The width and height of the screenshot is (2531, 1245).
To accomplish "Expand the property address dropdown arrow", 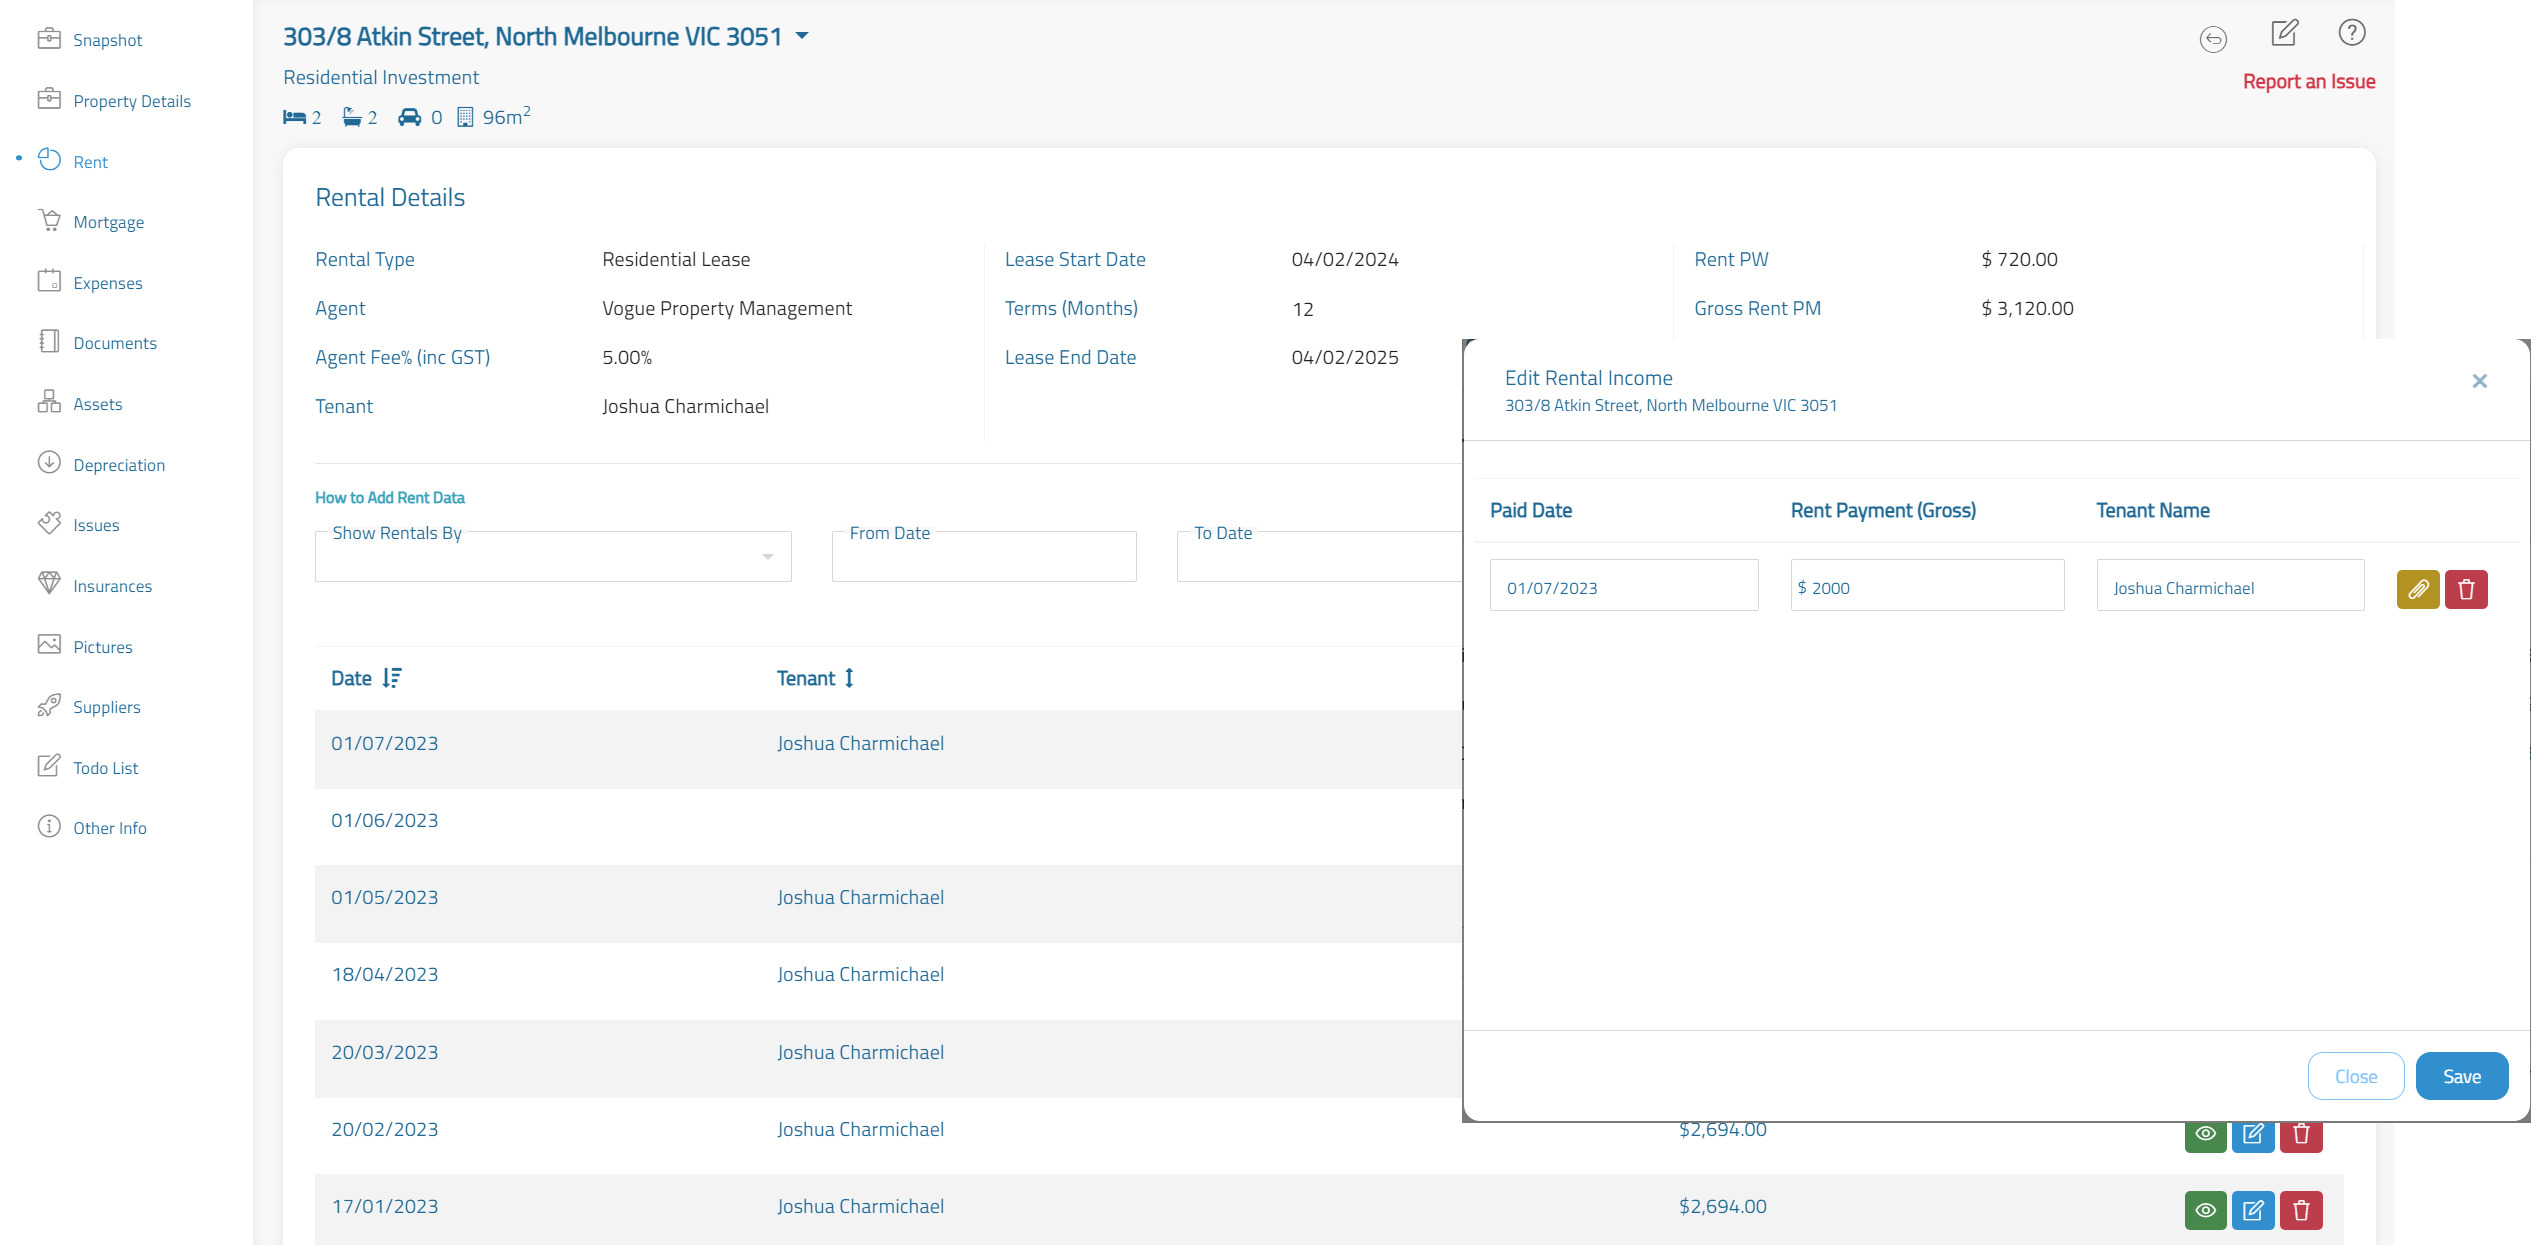I will pos(802,36).
